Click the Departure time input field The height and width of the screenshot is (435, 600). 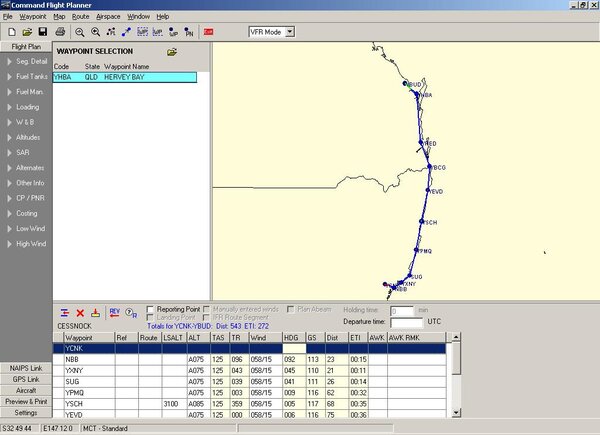click(x=406, y=322)
